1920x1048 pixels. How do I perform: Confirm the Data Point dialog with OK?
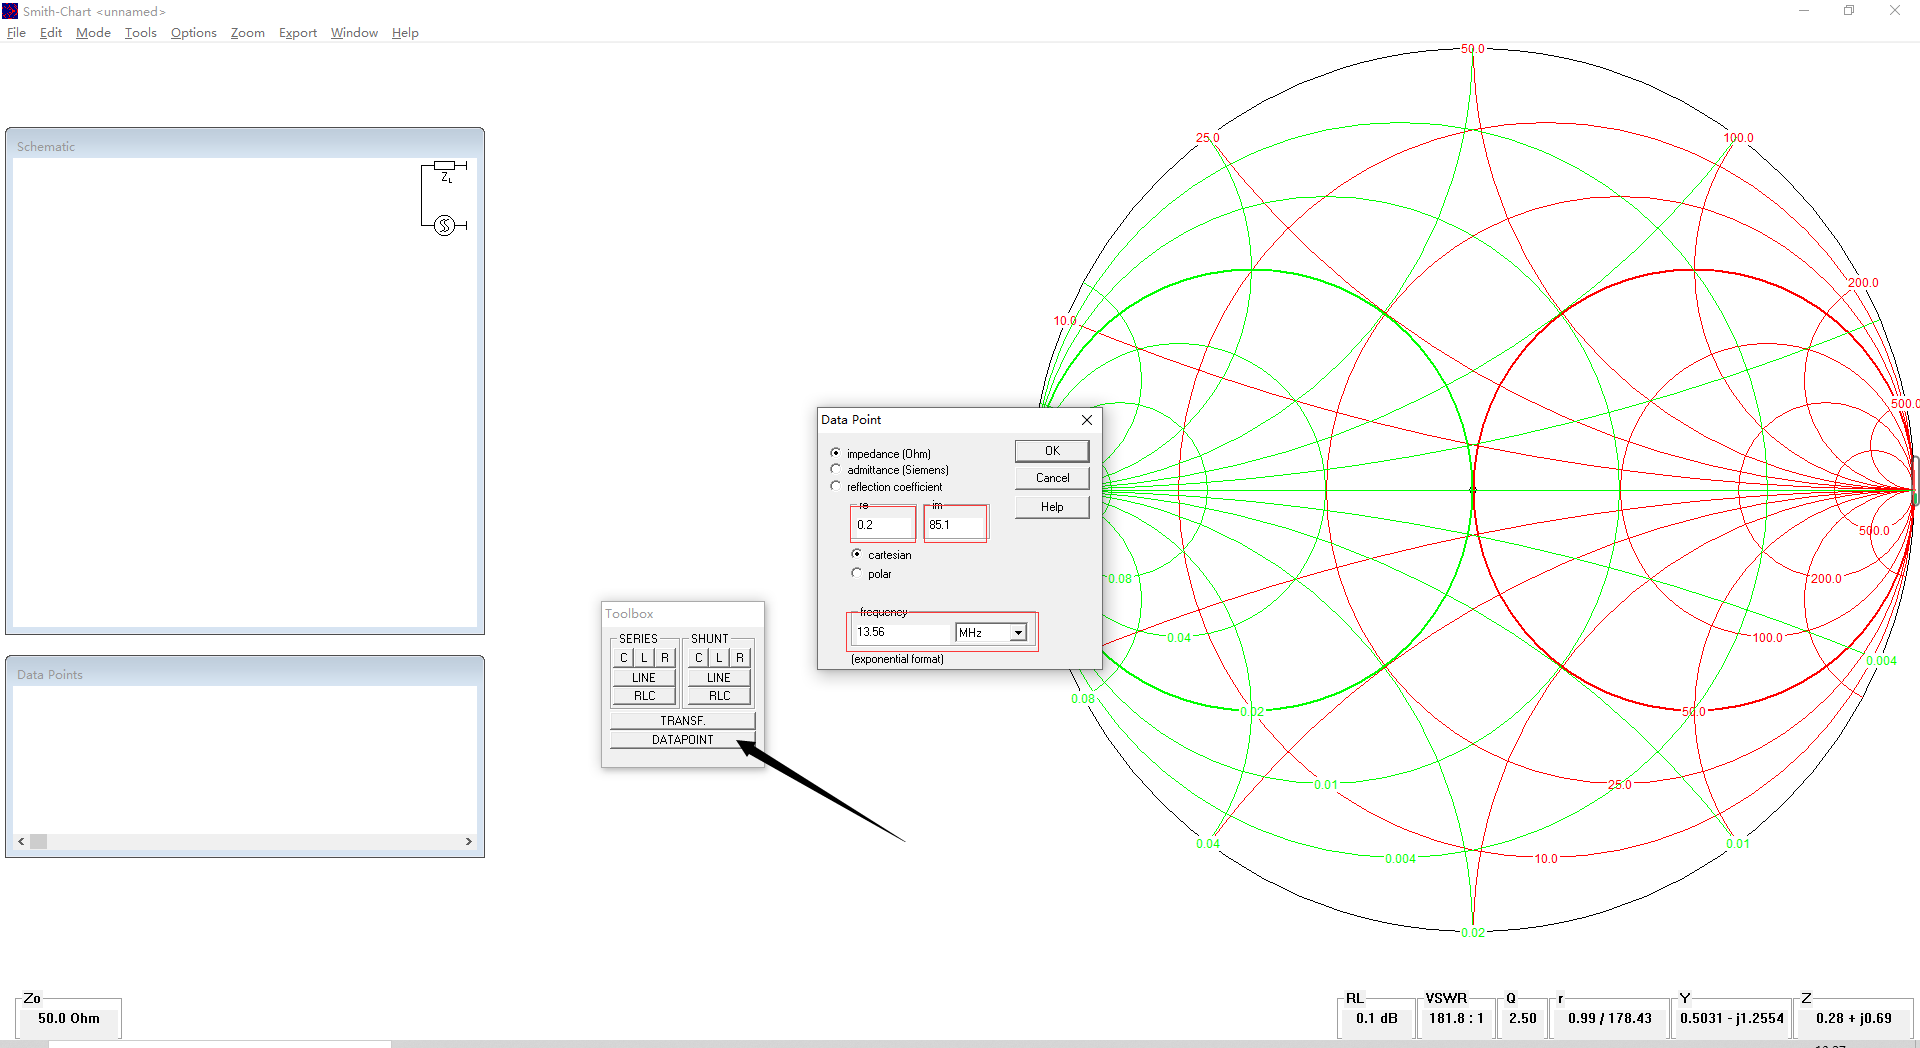pyautogui.click(x=1052, y=451)
